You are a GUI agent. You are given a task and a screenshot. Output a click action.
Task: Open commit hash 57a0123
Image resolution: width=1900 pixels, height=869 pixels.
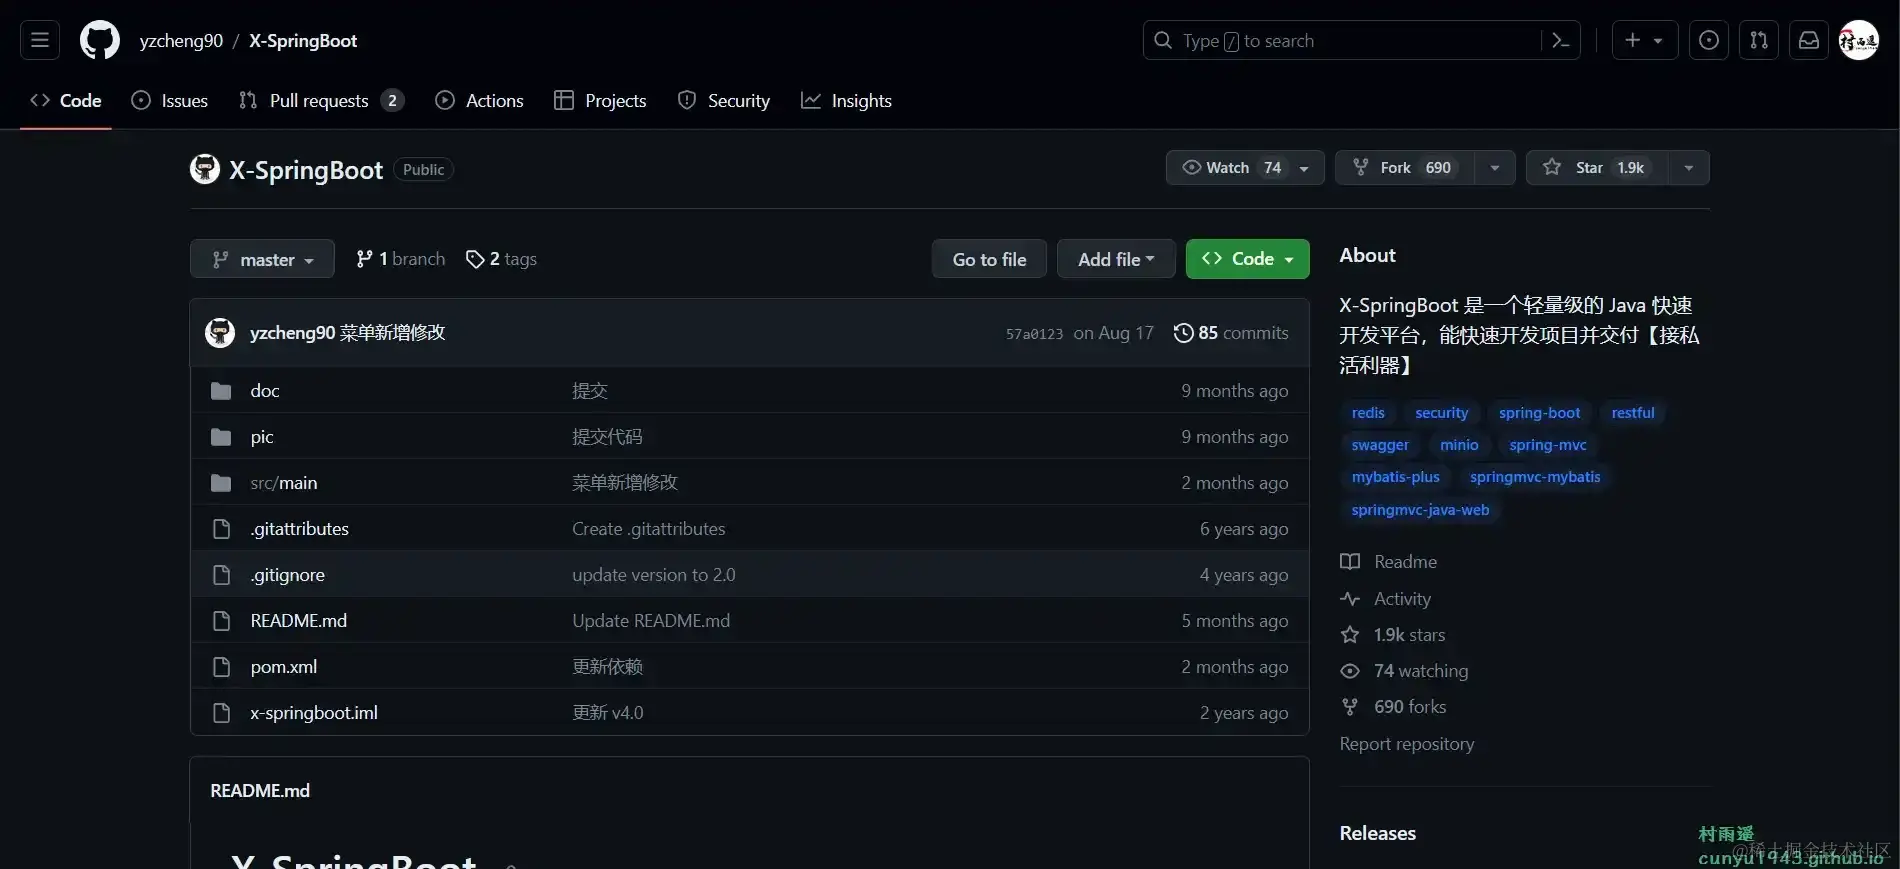click(1034, 334)
